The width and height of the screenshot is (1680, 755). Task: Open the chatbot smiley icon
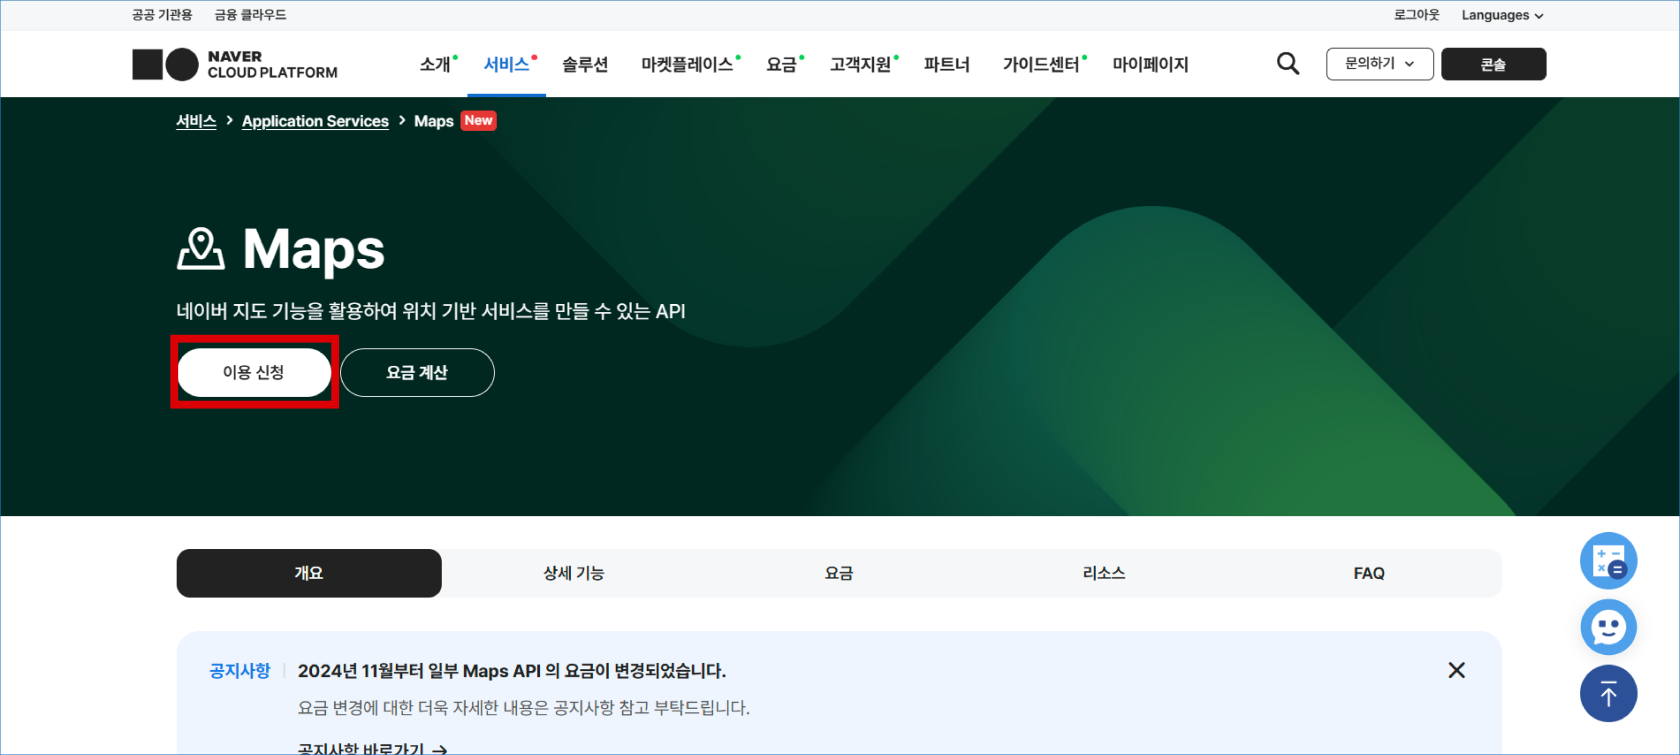[1608, 628]
